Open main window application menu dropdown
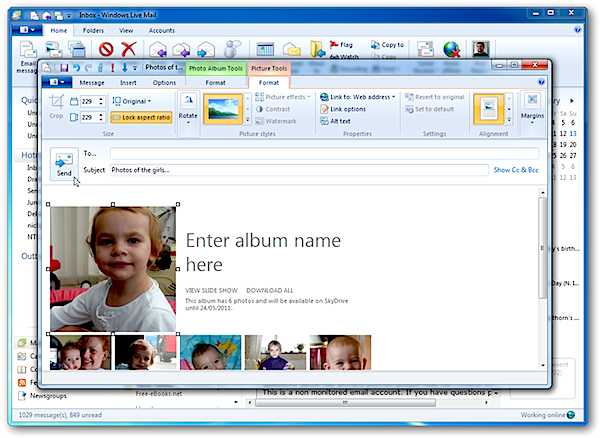This screenshot has height=438, width=600. tap(27, 30)
